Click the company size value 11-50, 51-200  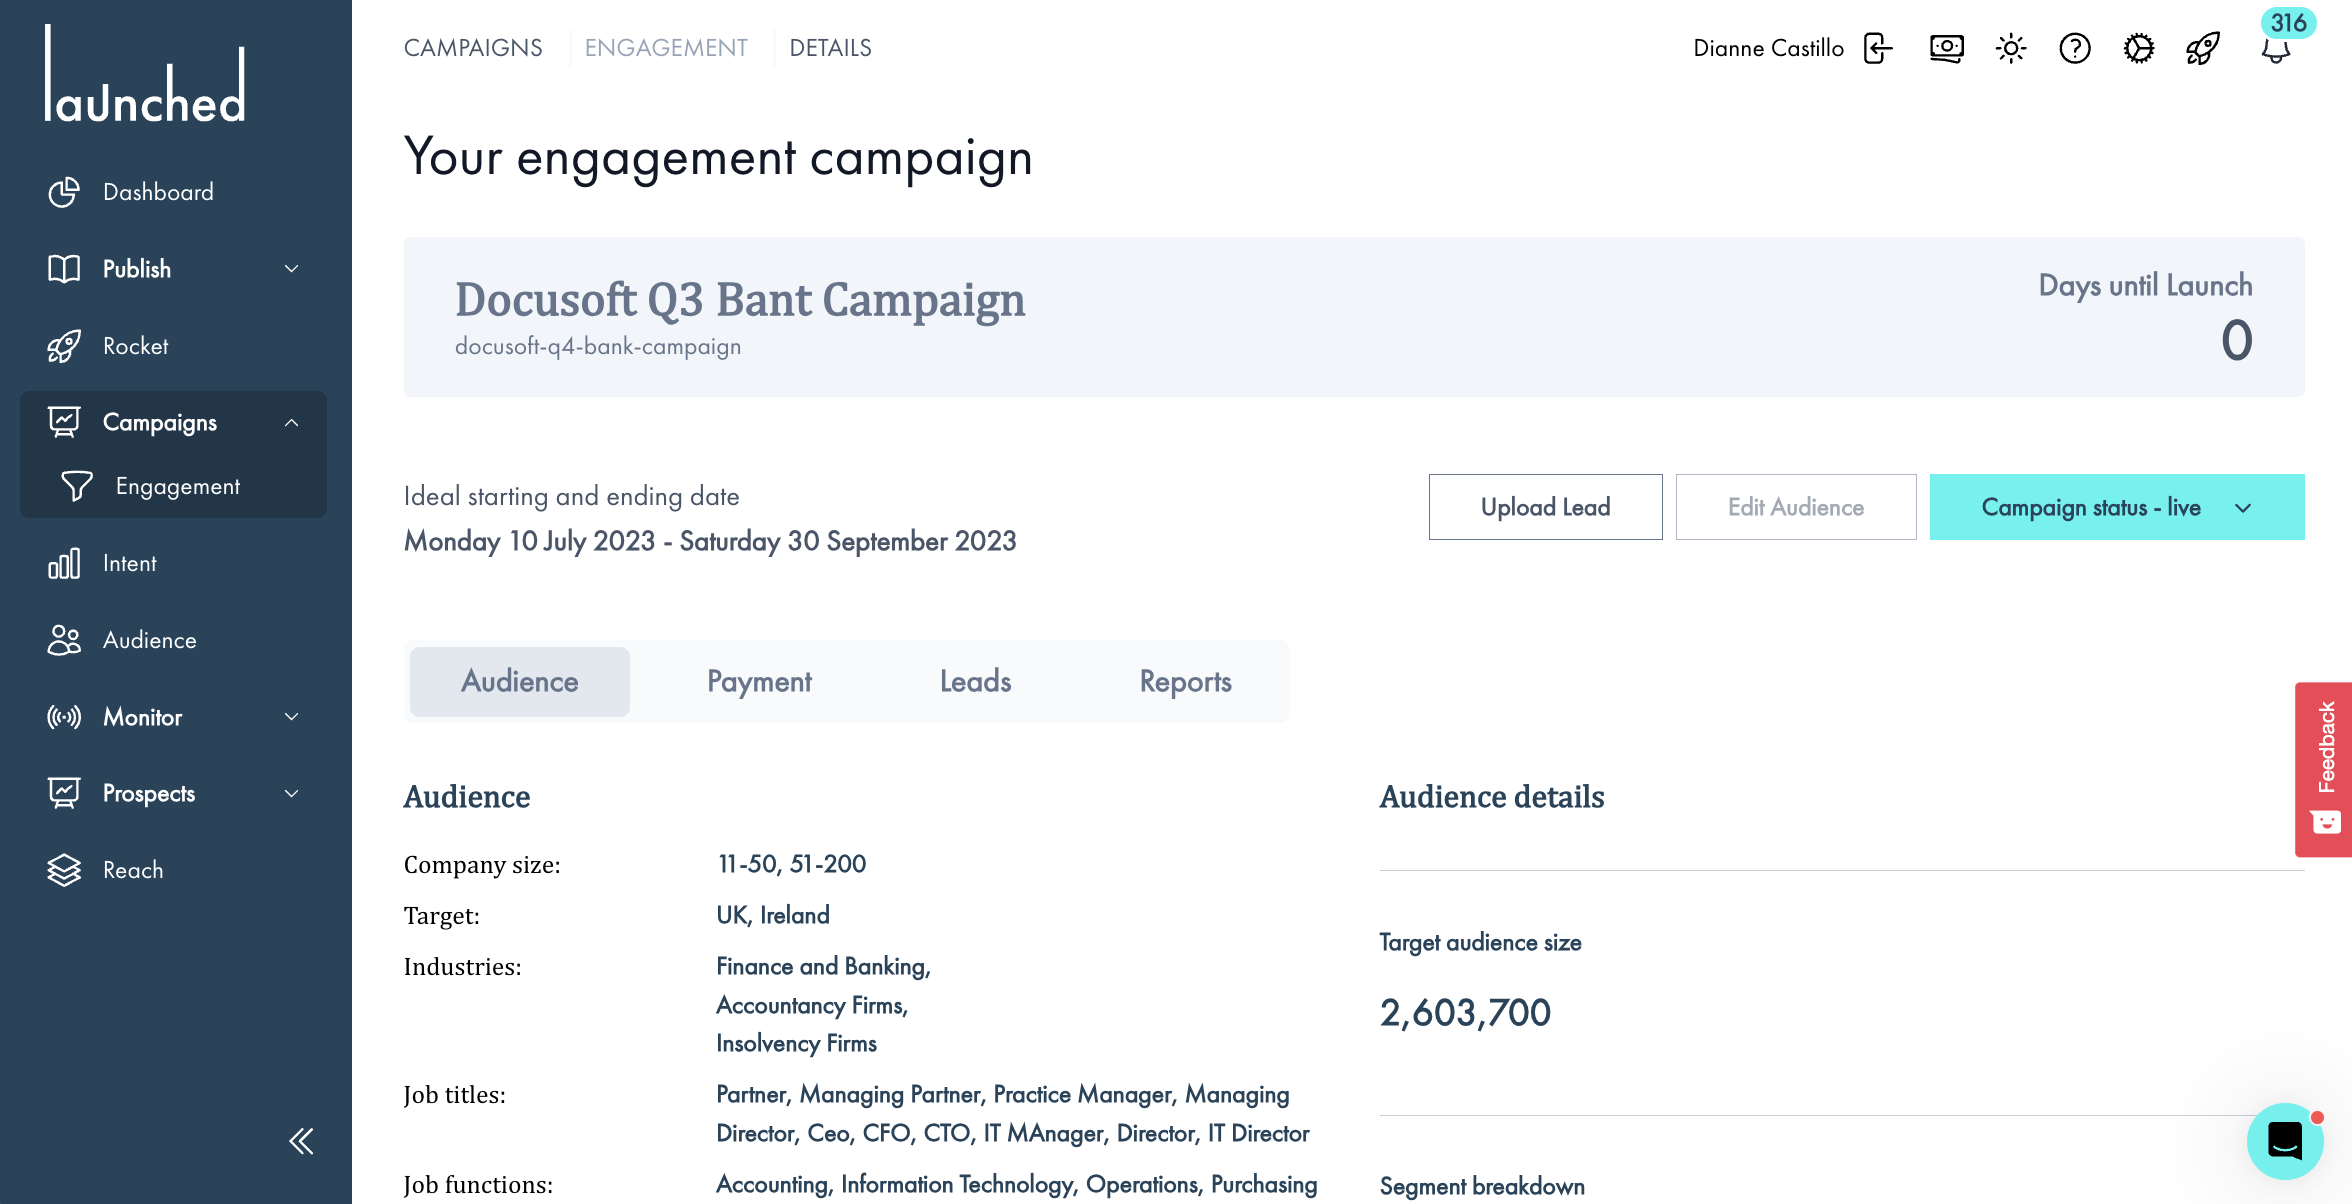(x=792, y=864)
